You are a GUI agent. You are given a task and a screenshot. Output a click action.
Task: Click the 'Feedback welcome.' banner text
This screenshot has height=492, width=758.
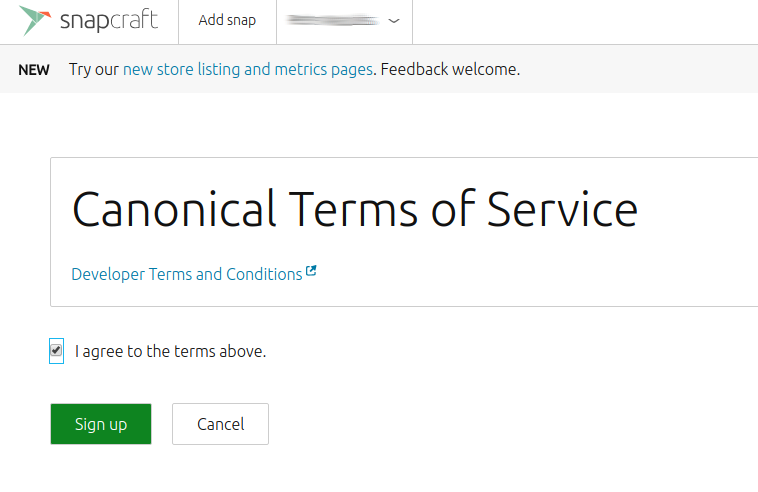450,70
